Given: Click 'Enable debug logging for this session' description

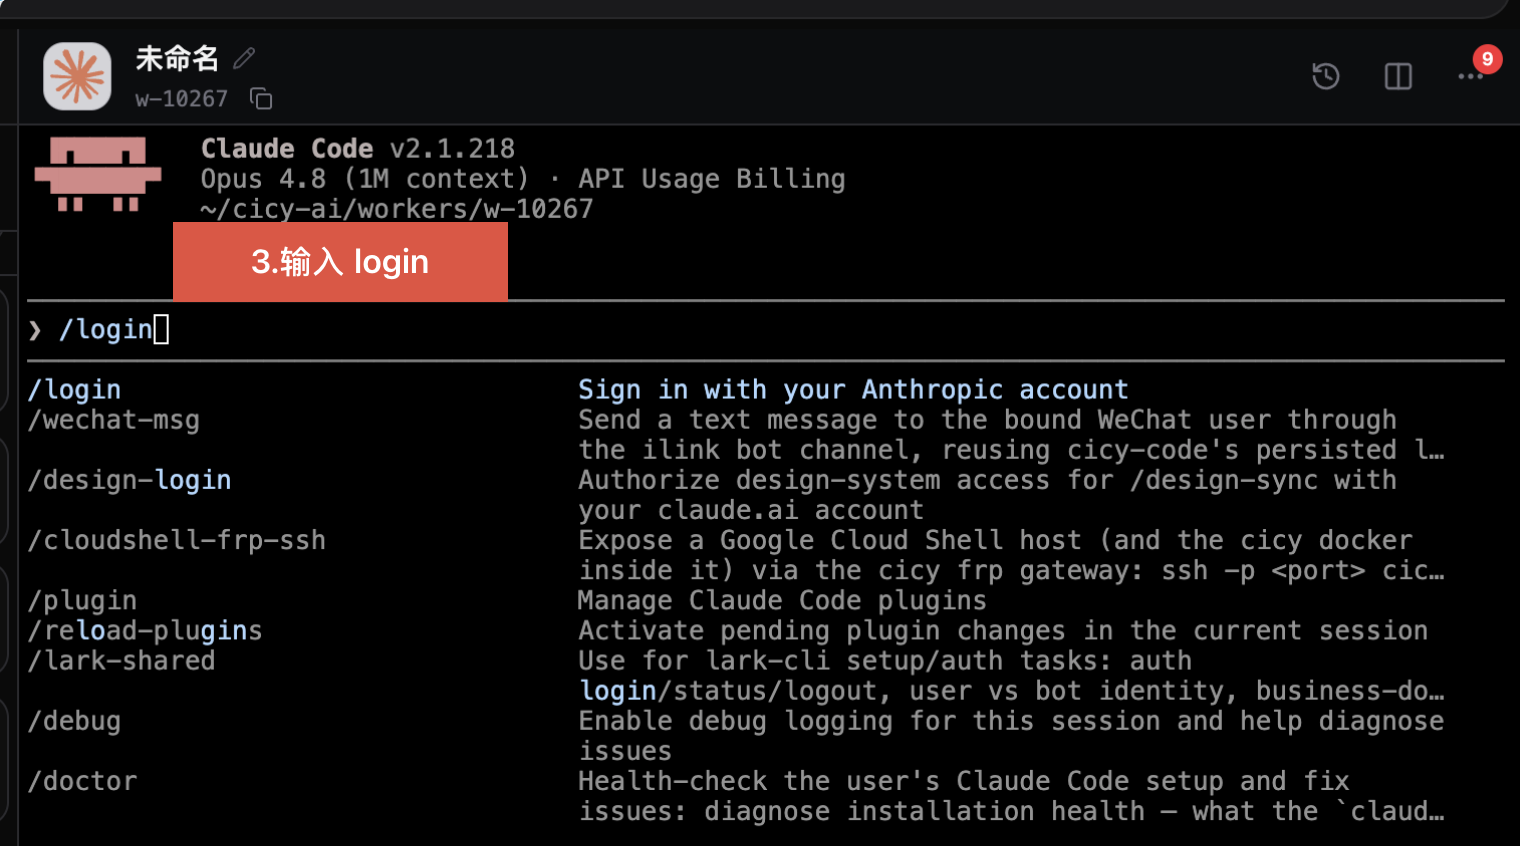Looking at the screenshot, I should tap(1011, 735).
